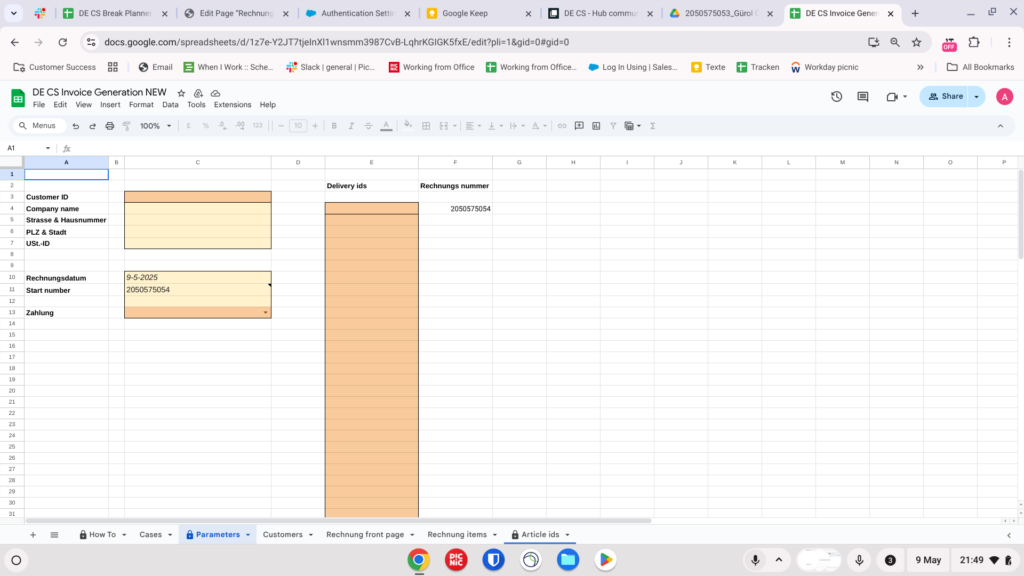Open the comments icon near Share
The height and width of the screenshot is (576, 1024).
coord(862,97)
